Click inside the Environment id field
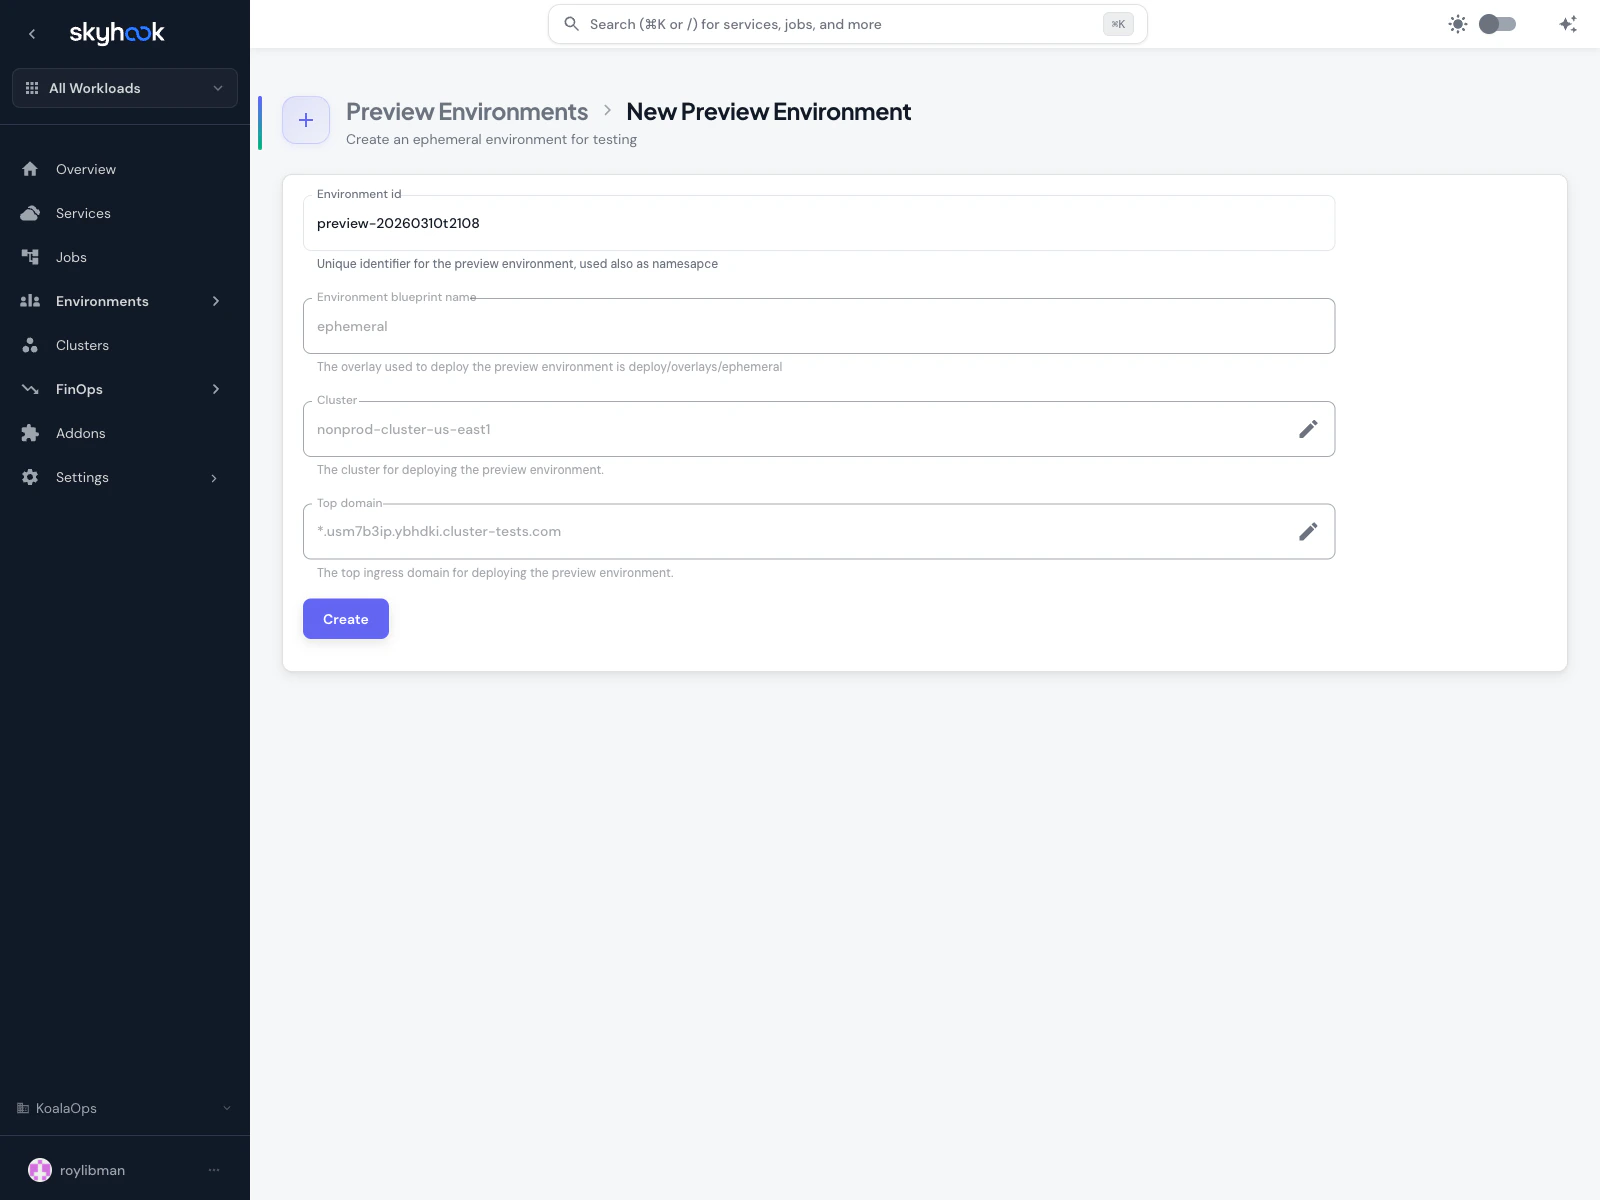This screenshot has width=1600, height=1200. pos(818,223)
